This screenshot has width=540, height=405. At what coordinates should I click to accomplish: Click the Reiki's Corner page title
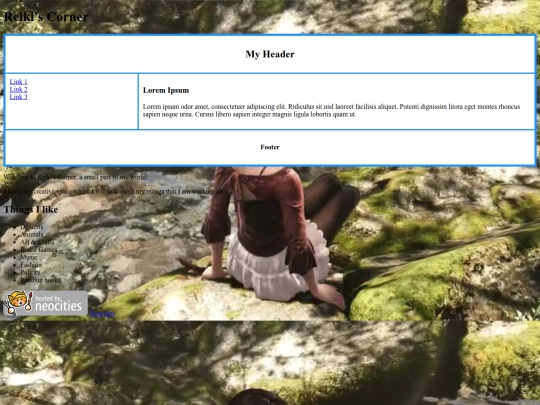46,17
